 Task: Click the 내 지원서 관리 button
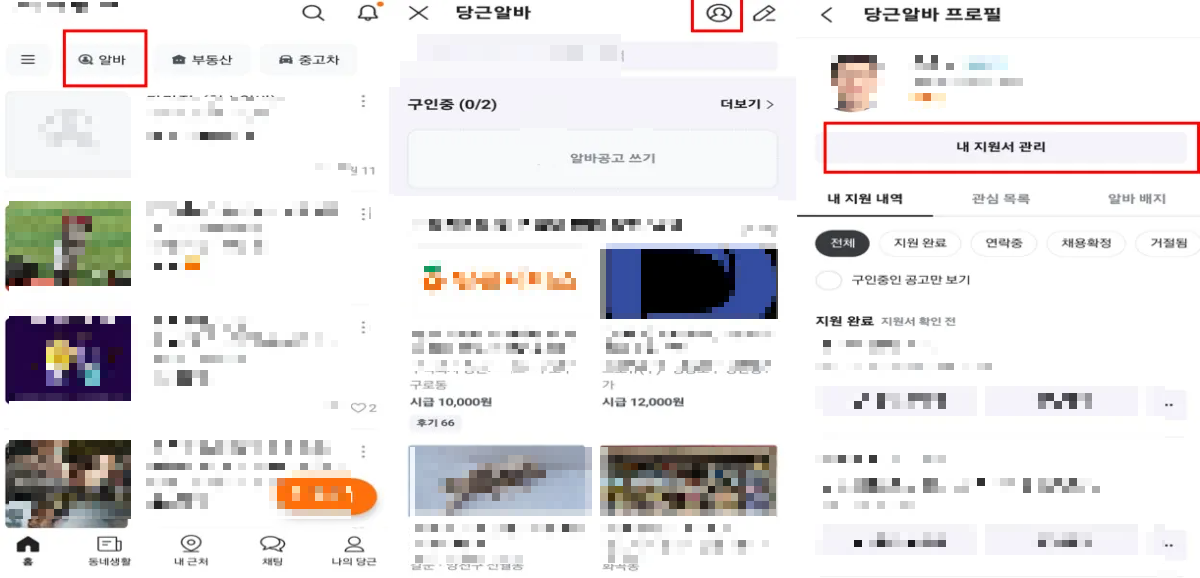click(x=1001, y=148)
